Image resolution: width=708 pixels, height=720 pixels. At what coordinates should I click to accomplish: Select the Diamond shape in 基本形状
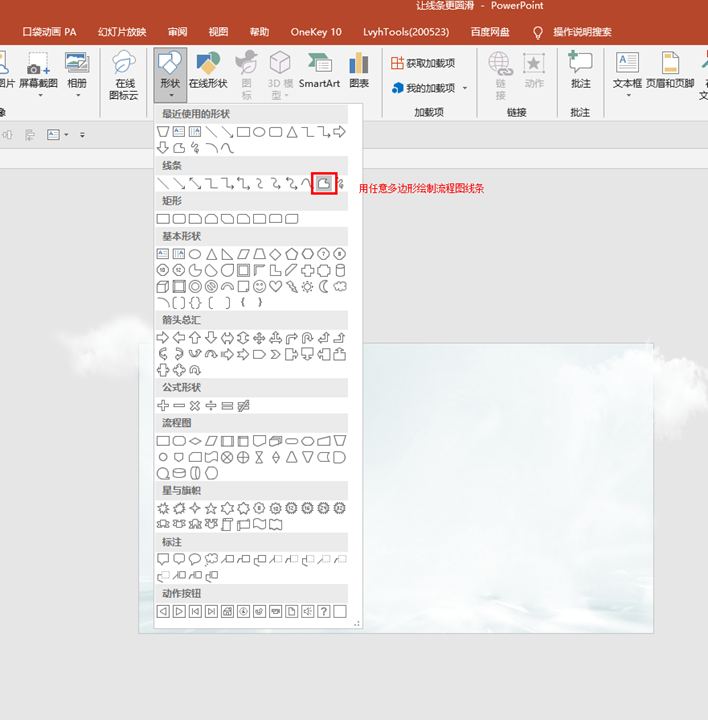point(275,254)
